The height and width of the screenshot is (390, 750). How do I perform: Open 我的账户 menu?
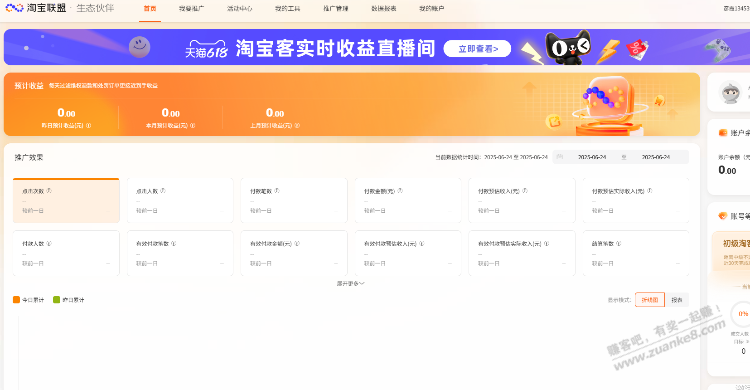coord(431,9)
